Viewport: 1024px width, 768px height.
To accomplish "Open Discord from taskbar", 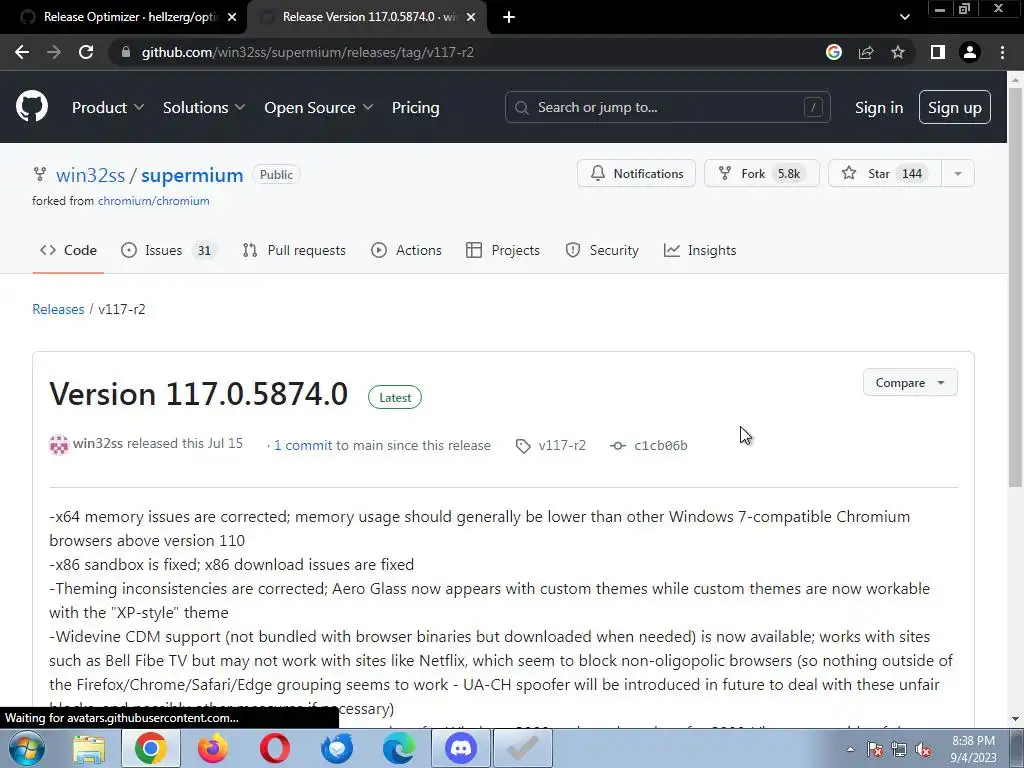I will click(461, 748).
